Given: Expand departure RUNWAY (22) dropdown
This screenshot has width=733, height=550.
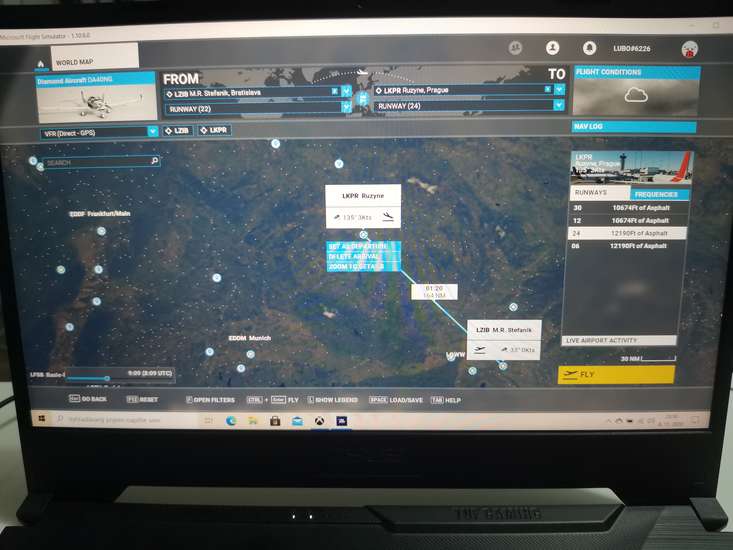Looking at the screenshot, I should (x=346, y=107).
